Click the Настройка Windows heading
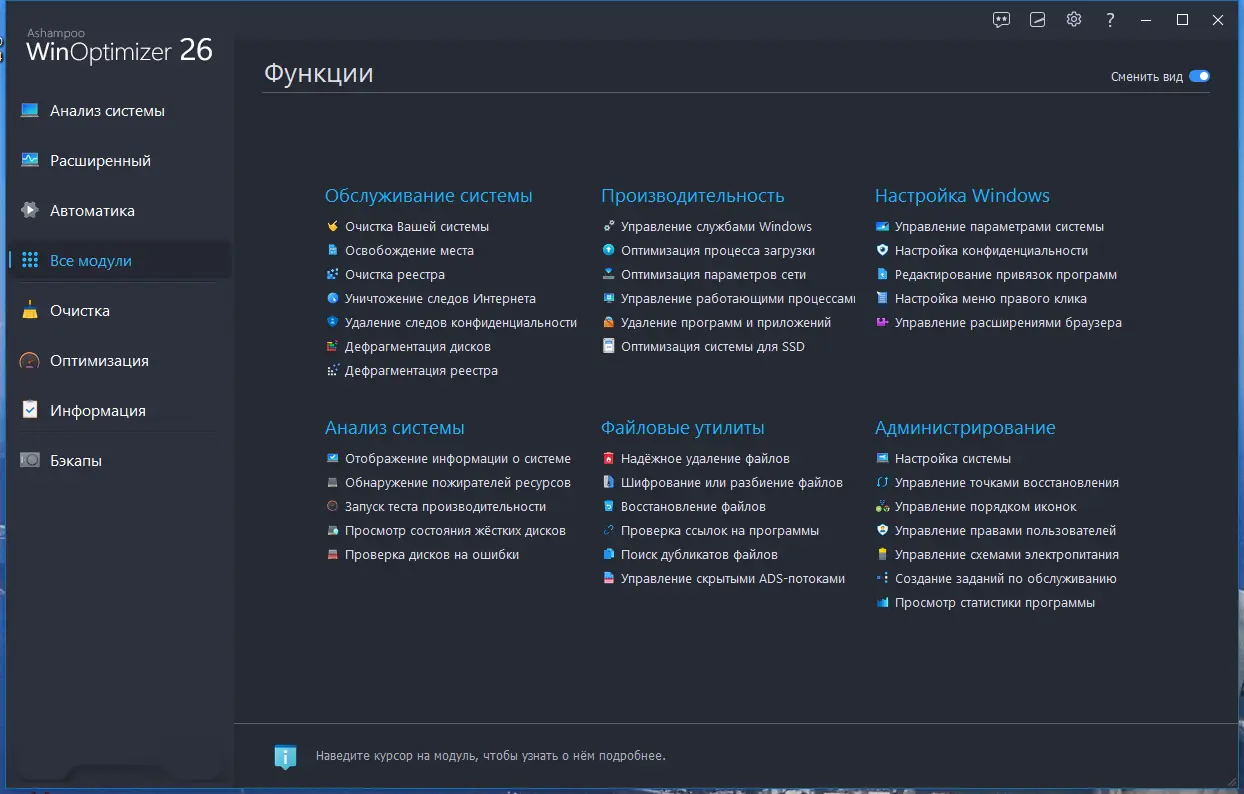 [x=962, y=196]
